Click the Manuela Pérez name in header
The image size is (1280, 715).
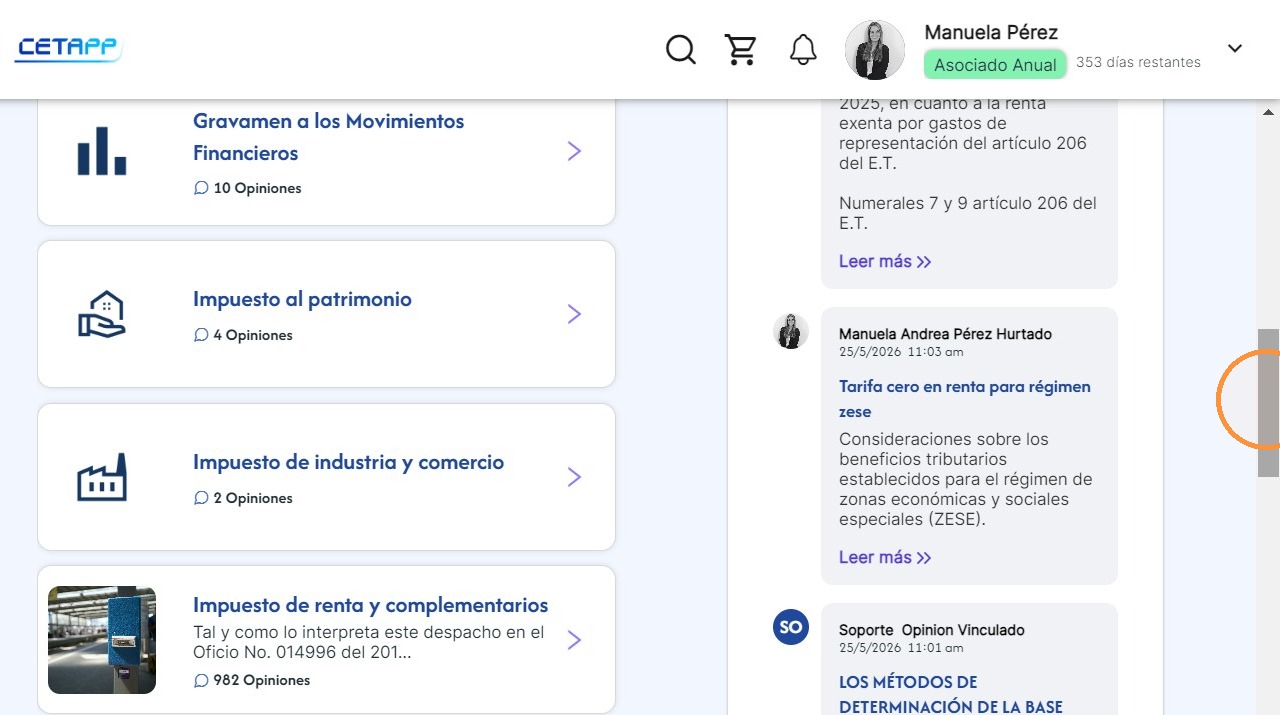(991, 32)
